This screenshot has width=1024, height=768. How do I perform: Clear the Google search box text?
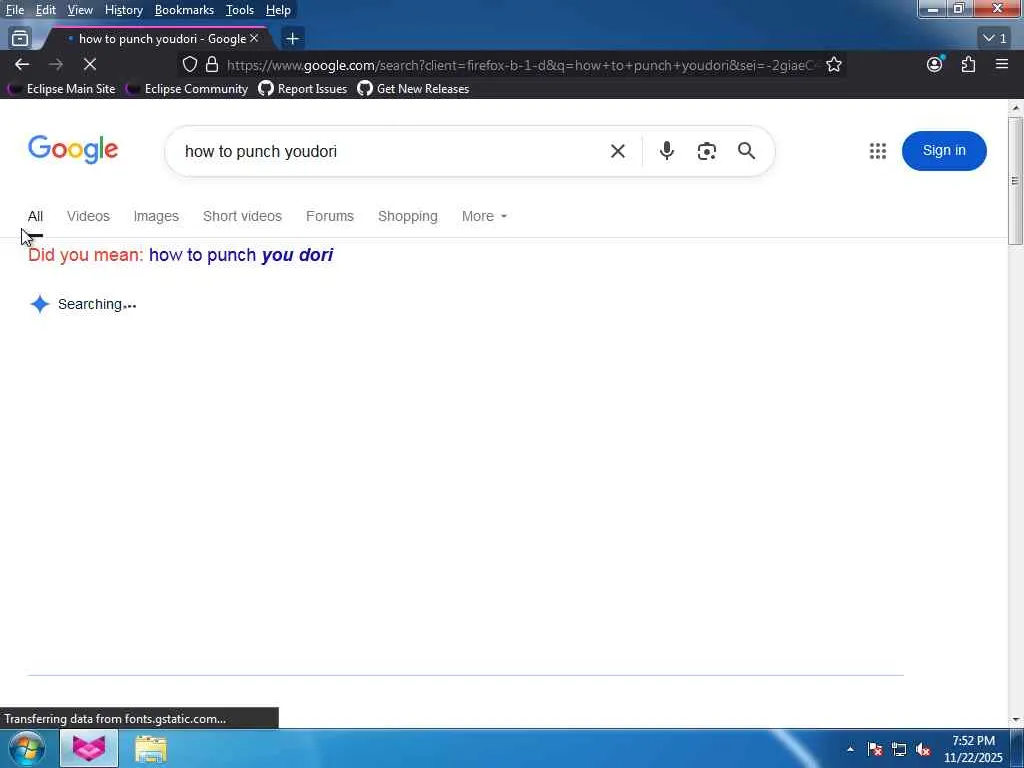(618, 152)
